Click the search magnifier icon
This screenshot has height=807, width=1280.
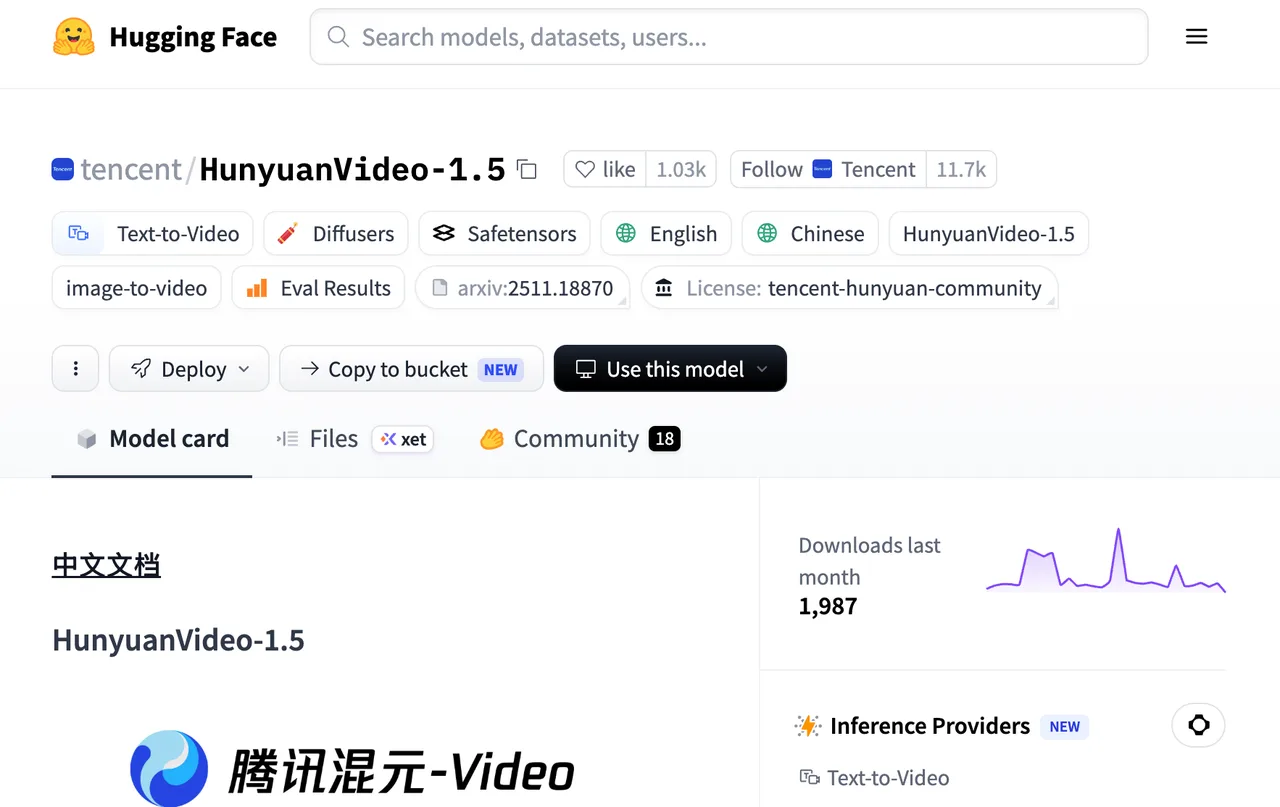pyautogui.click(x=338, y=37)
